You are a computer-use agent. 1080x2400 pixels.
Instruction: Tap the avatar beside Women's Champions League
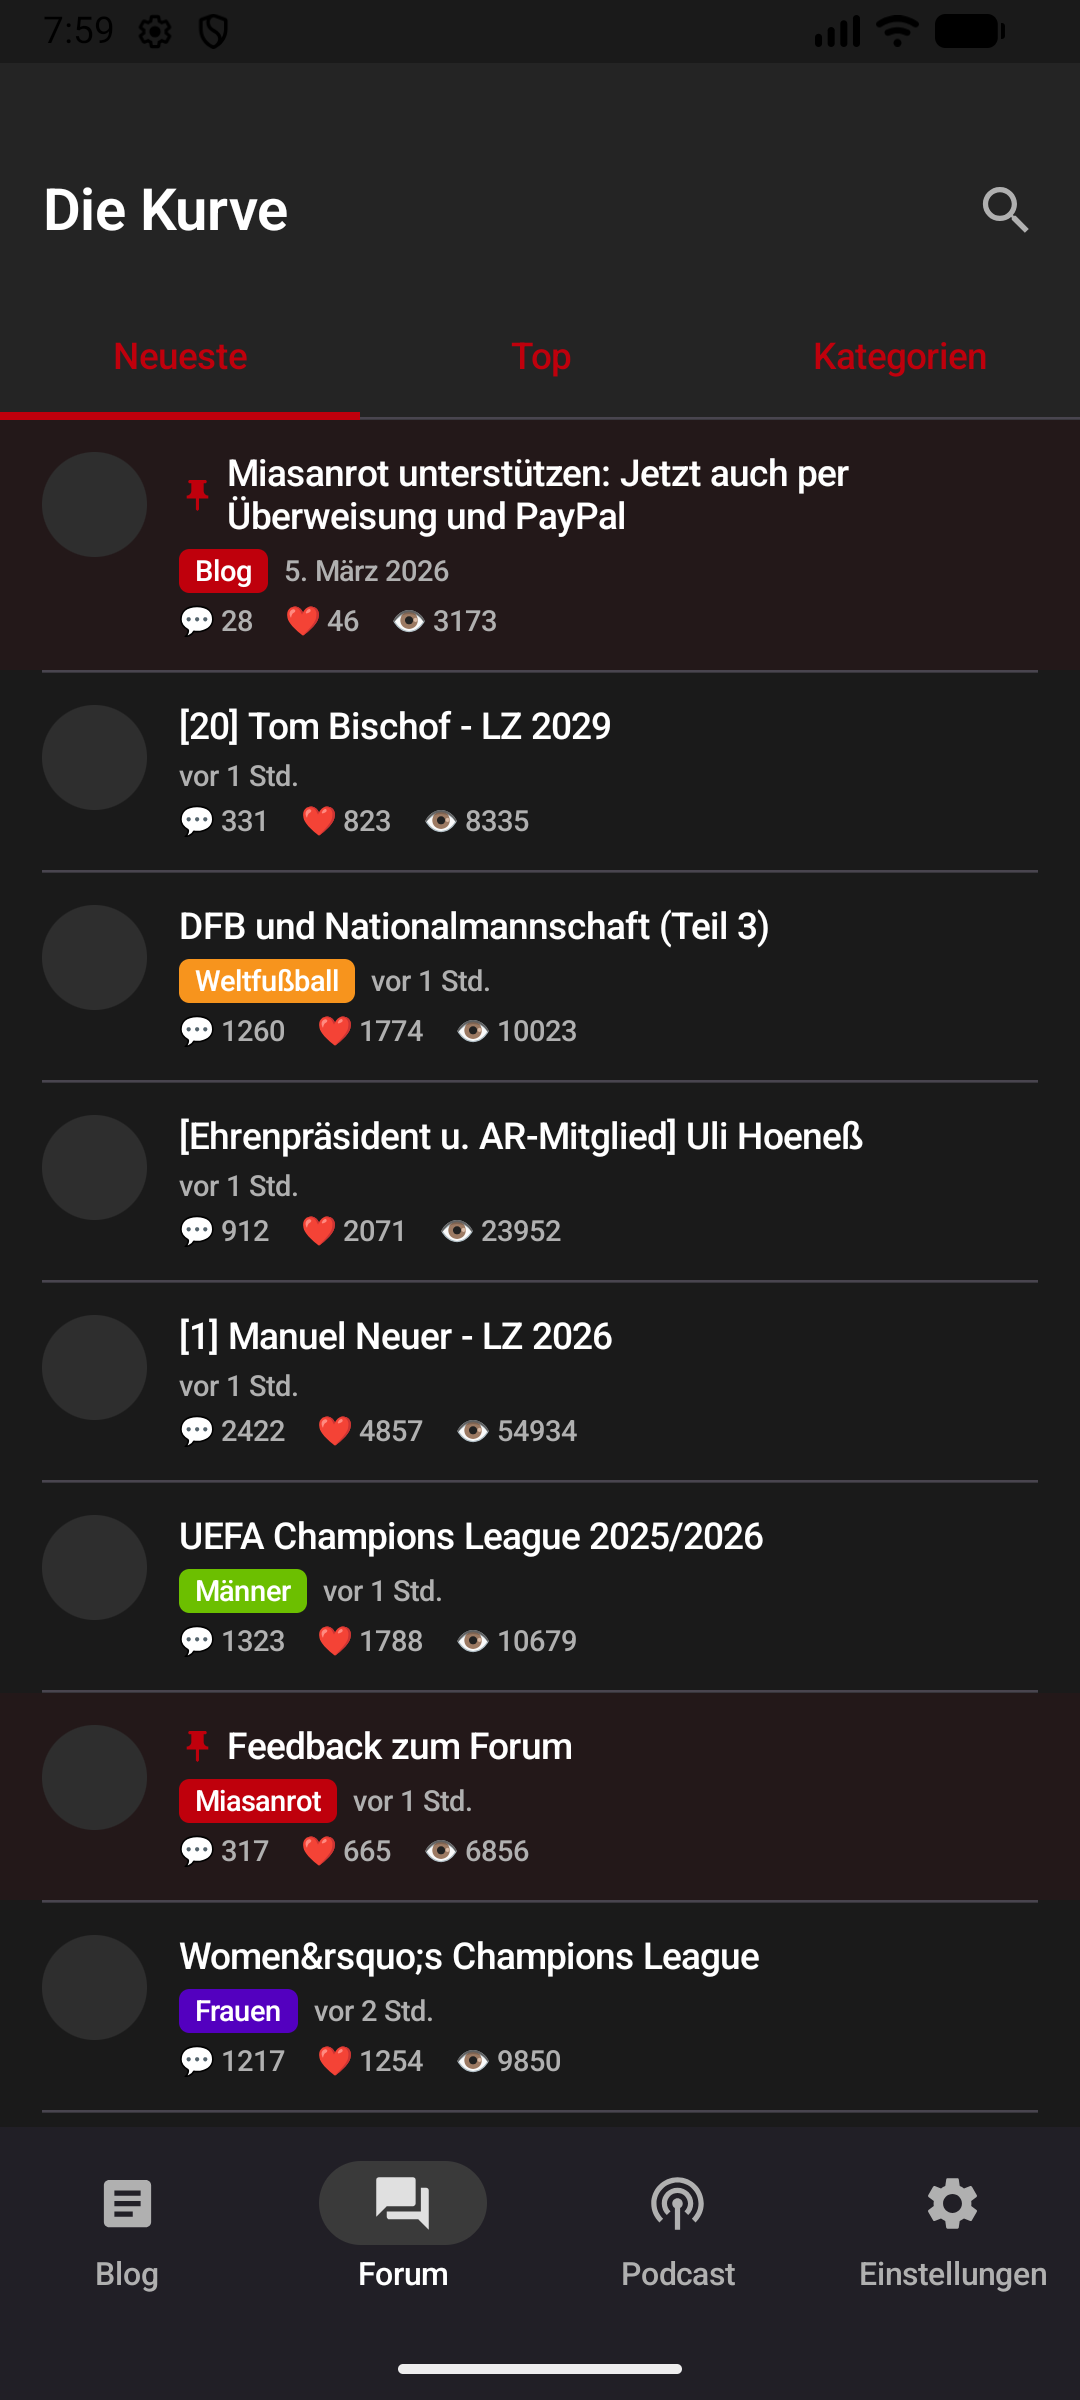coord(95,1987)
